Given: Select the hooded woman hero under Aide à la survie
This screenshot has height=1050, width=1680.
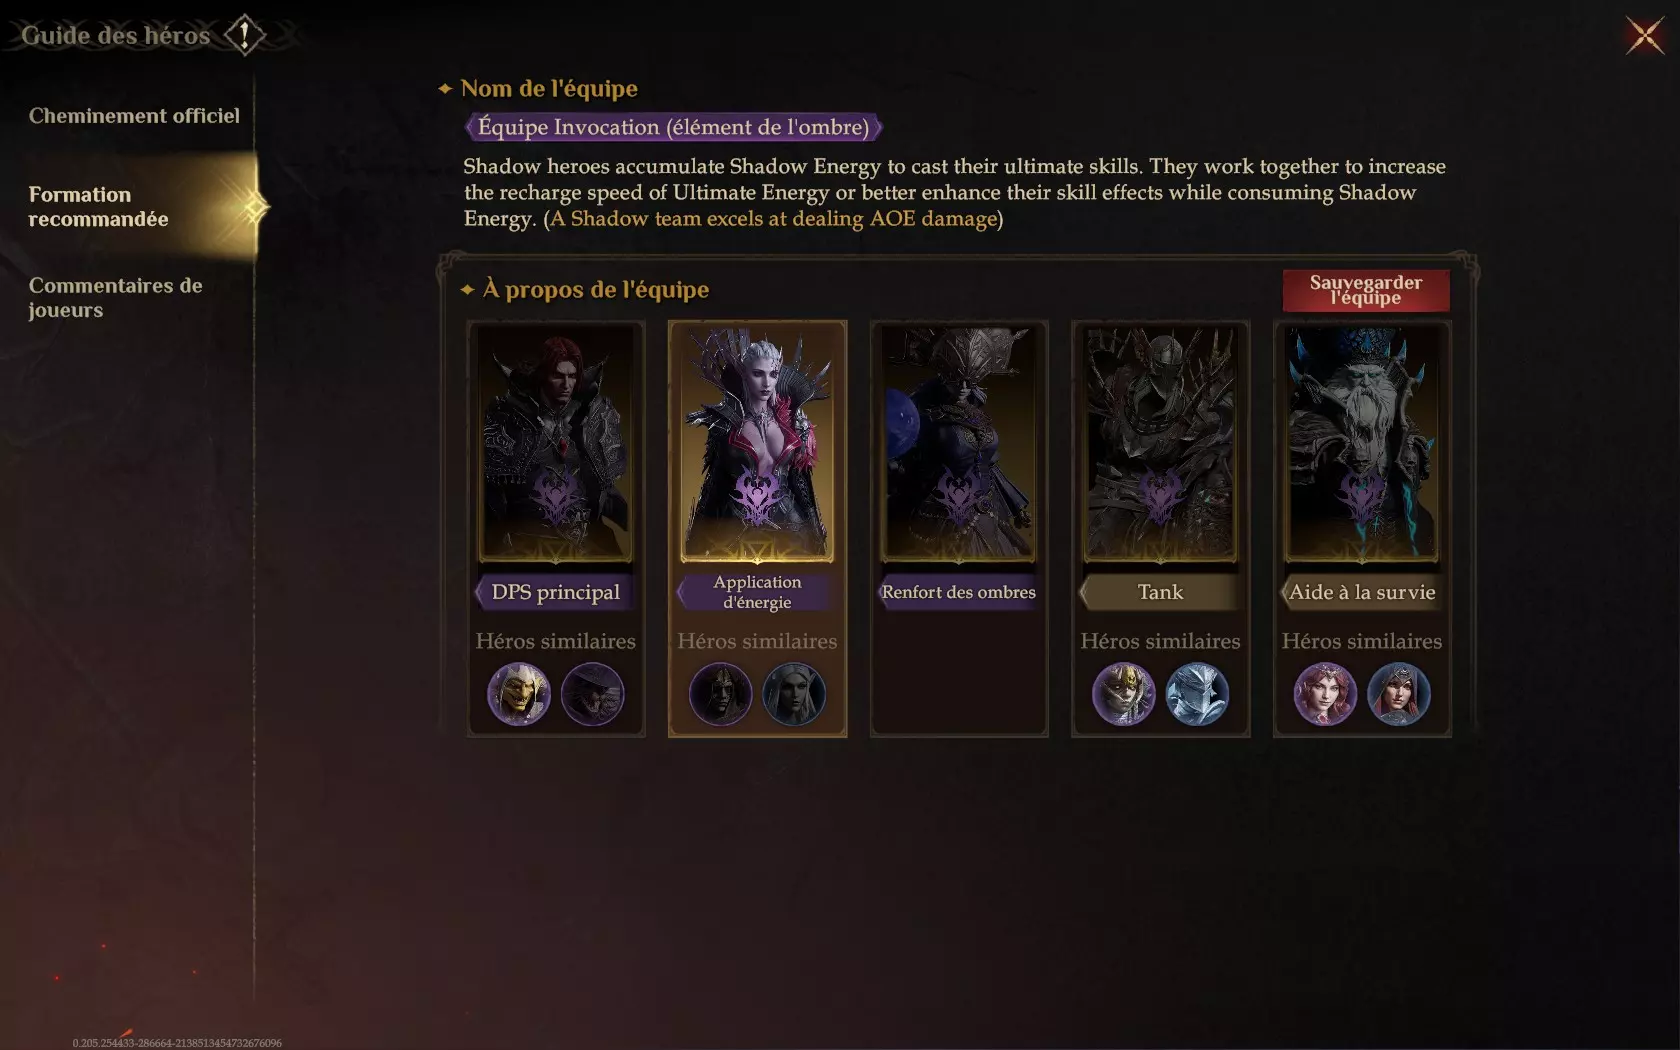Looking at the screenshot, I should point(1399,694).
